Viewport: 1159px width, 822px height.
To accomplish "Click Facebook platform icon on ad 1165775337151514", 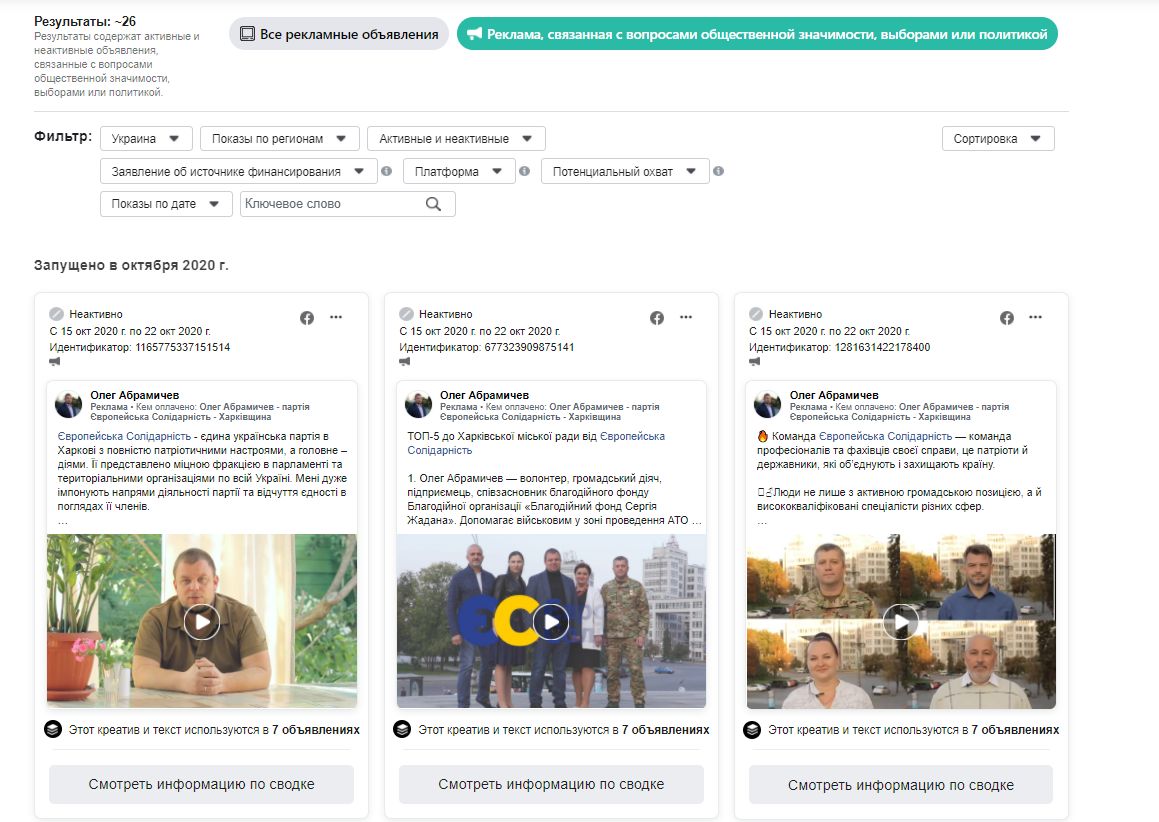I will click(x=307, y=318).
